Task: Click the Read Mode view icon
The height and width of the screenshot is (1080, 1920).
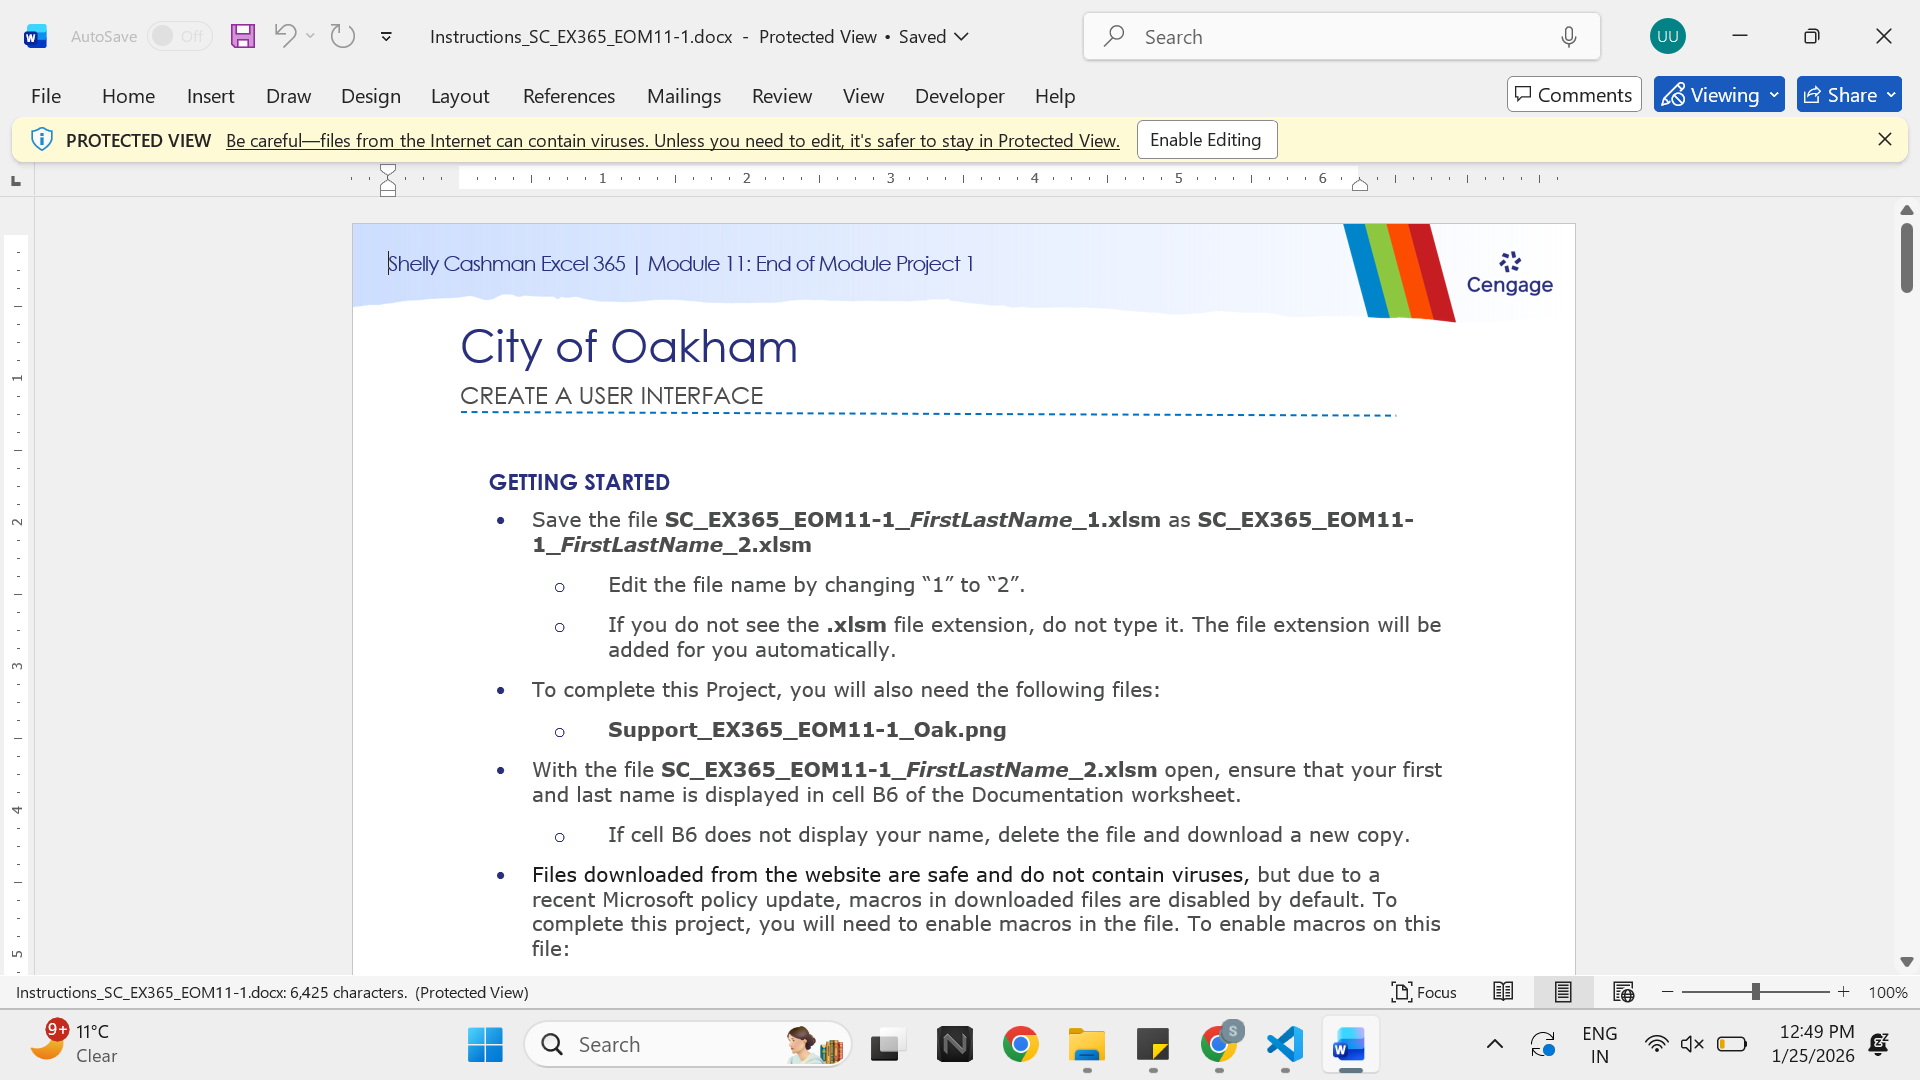Action: (1503, 992)
